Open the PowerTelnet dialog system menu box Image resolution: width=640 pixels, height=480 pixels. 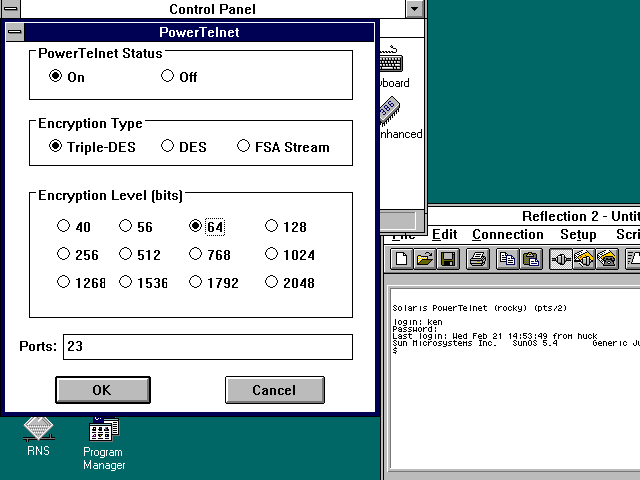click(x=15, y=32)
